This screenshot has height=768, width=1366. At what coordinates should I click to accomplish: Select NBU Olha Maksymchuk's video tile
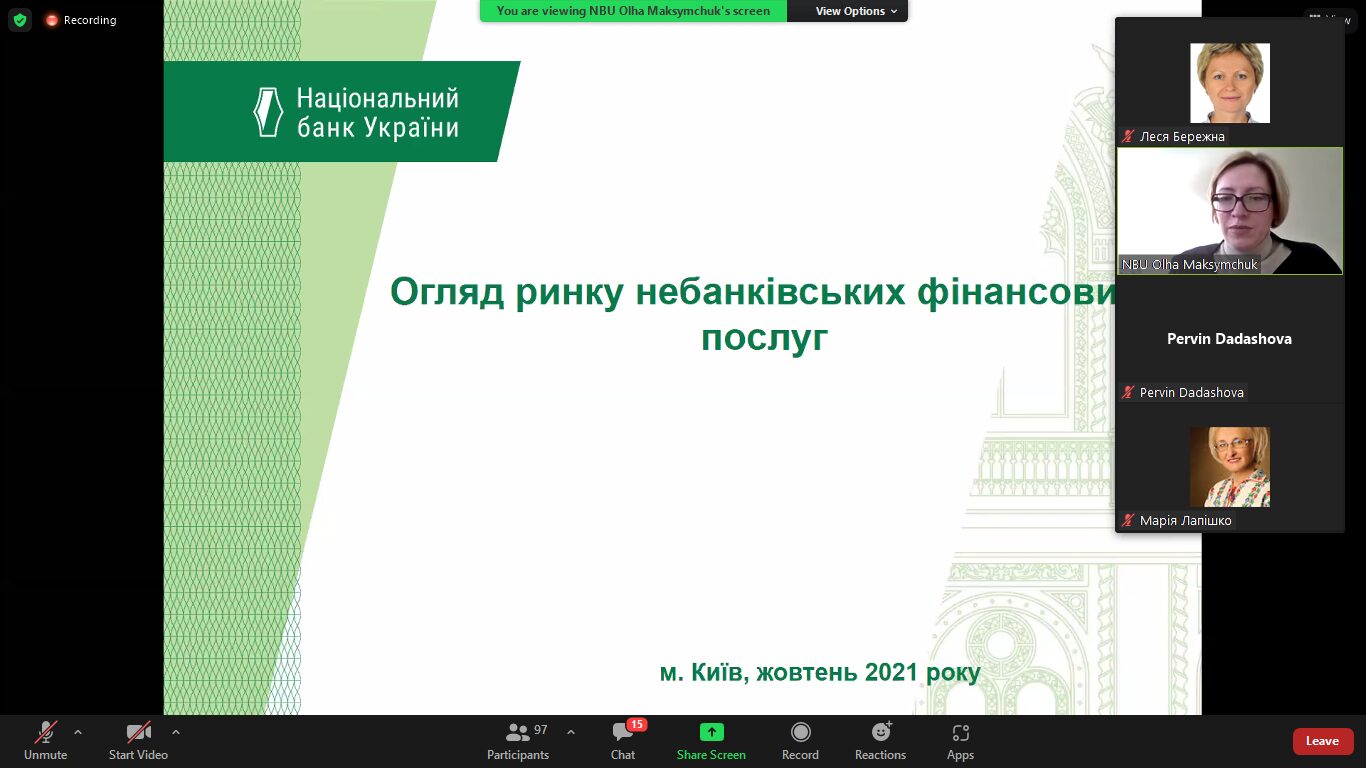[1230, 211]
